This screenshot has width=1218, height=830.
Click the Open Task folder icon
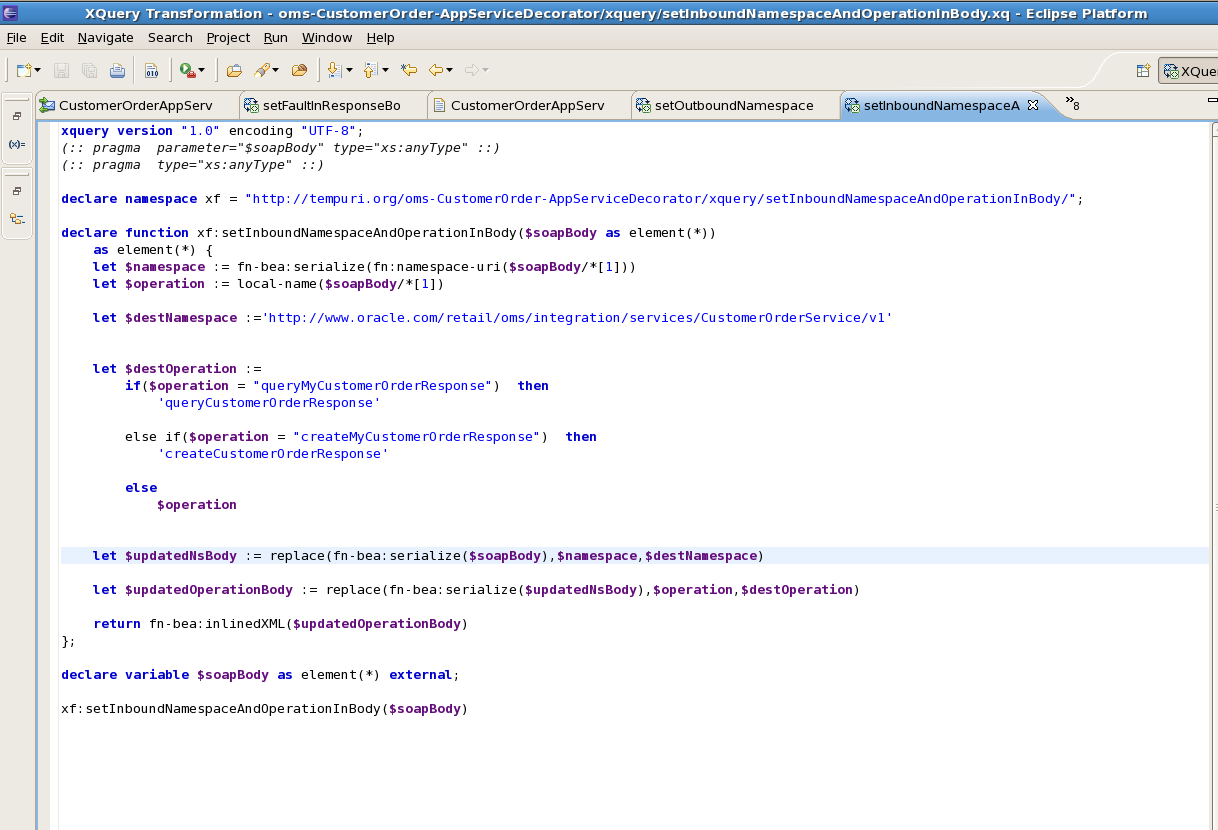299,70
